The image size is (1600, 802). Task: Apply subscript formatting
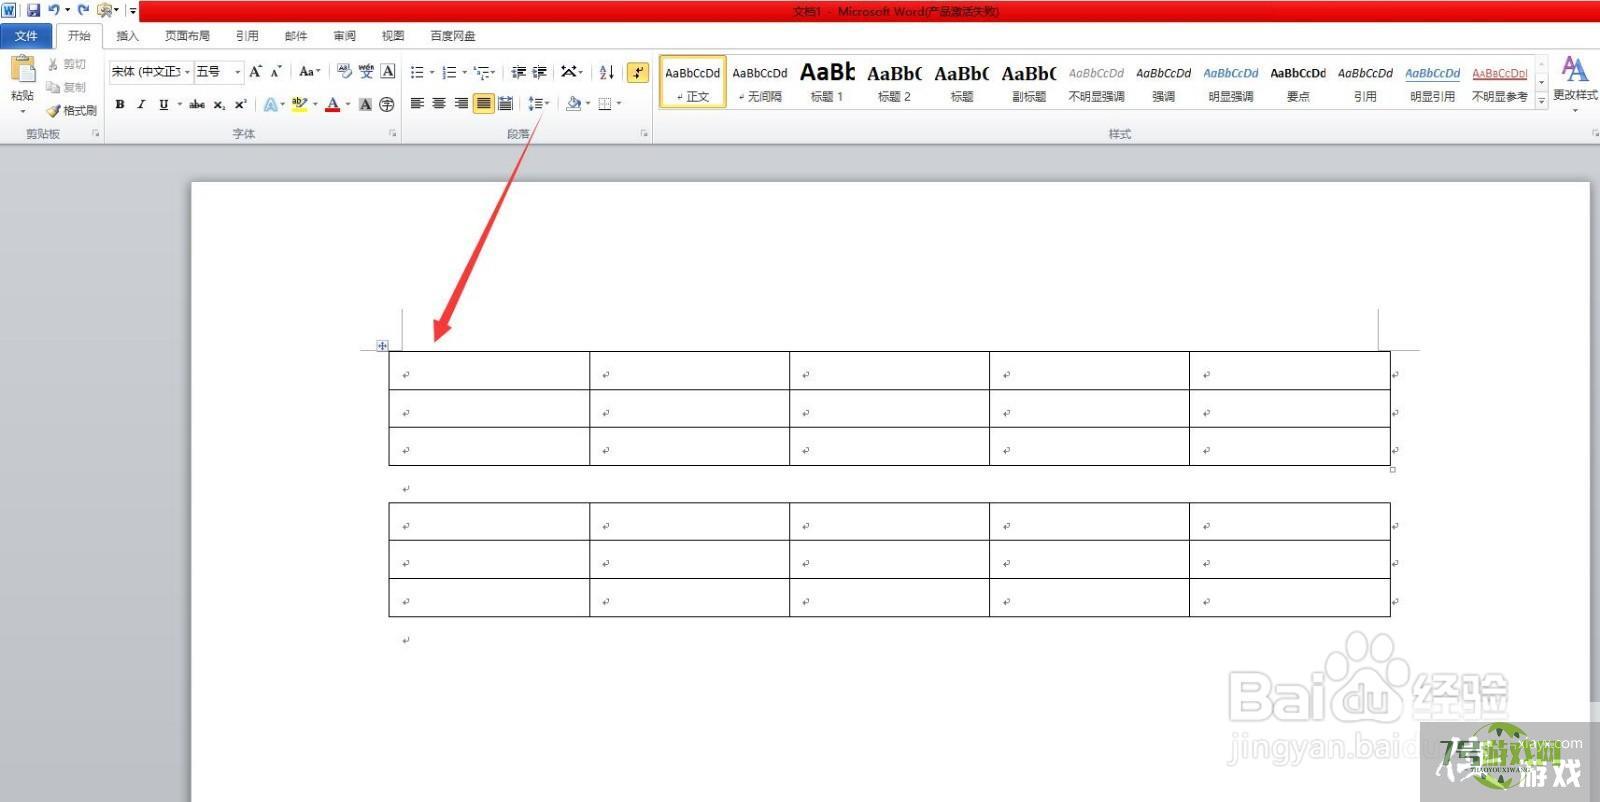click(219, 104)
